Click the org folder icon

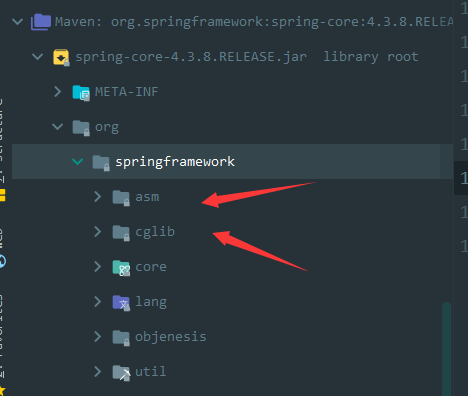81,128
